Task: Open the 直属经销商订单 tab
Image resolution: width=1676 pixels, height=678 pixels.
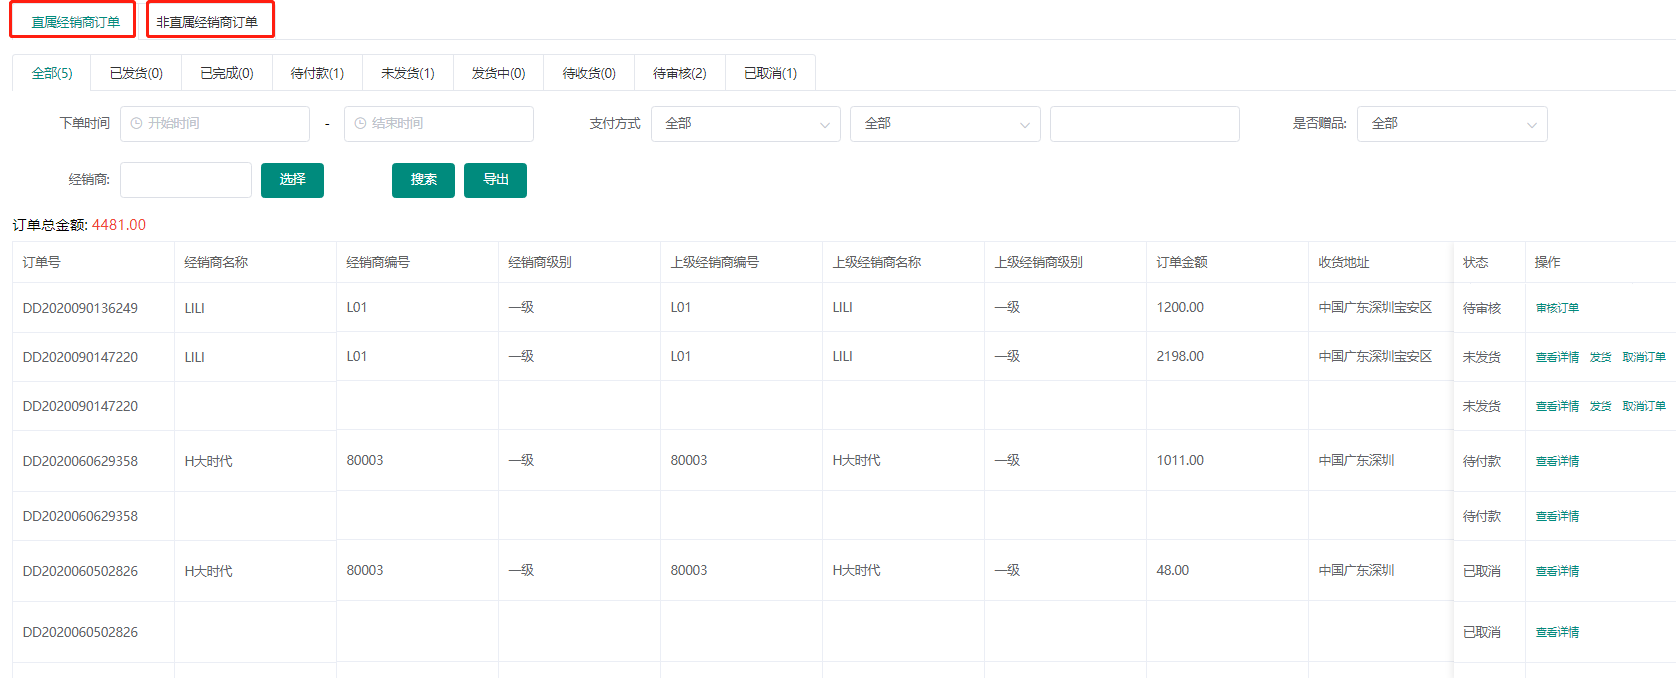Action: (x=75, y=21)
